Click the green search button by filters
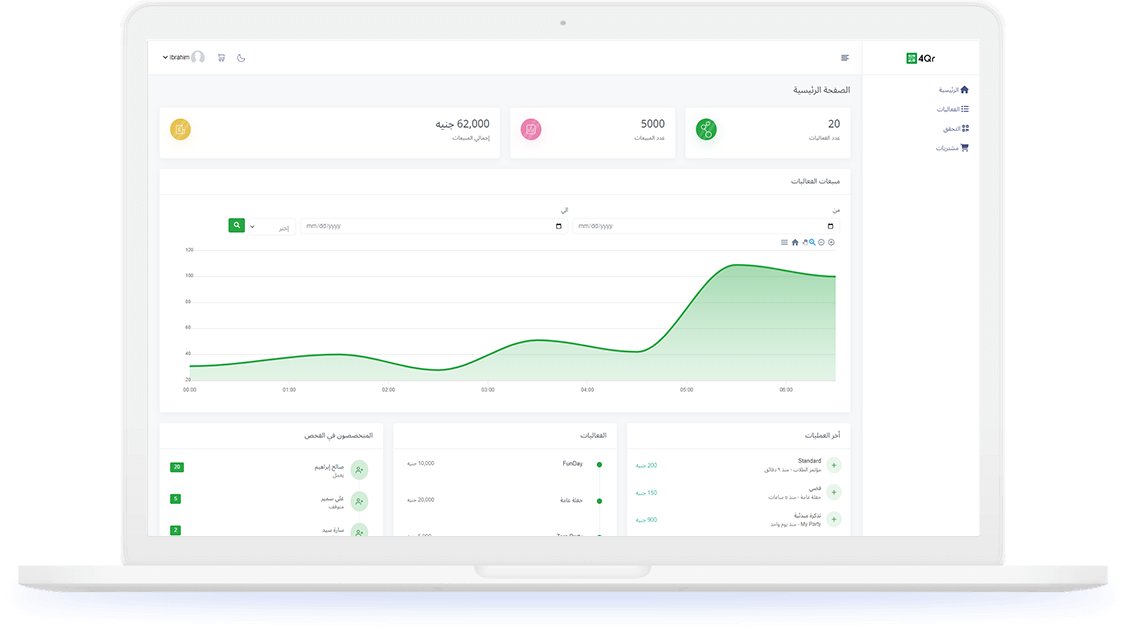1126x630 pixels. [236, 226]
